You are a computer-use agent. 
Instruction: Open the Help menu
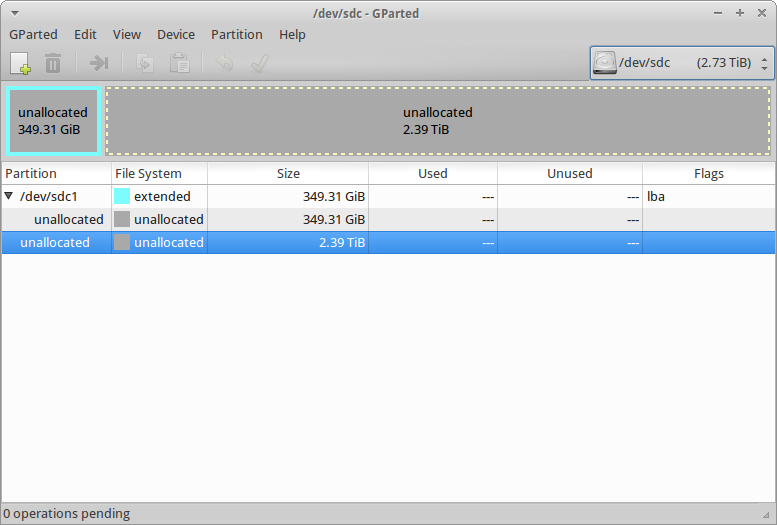292,35
